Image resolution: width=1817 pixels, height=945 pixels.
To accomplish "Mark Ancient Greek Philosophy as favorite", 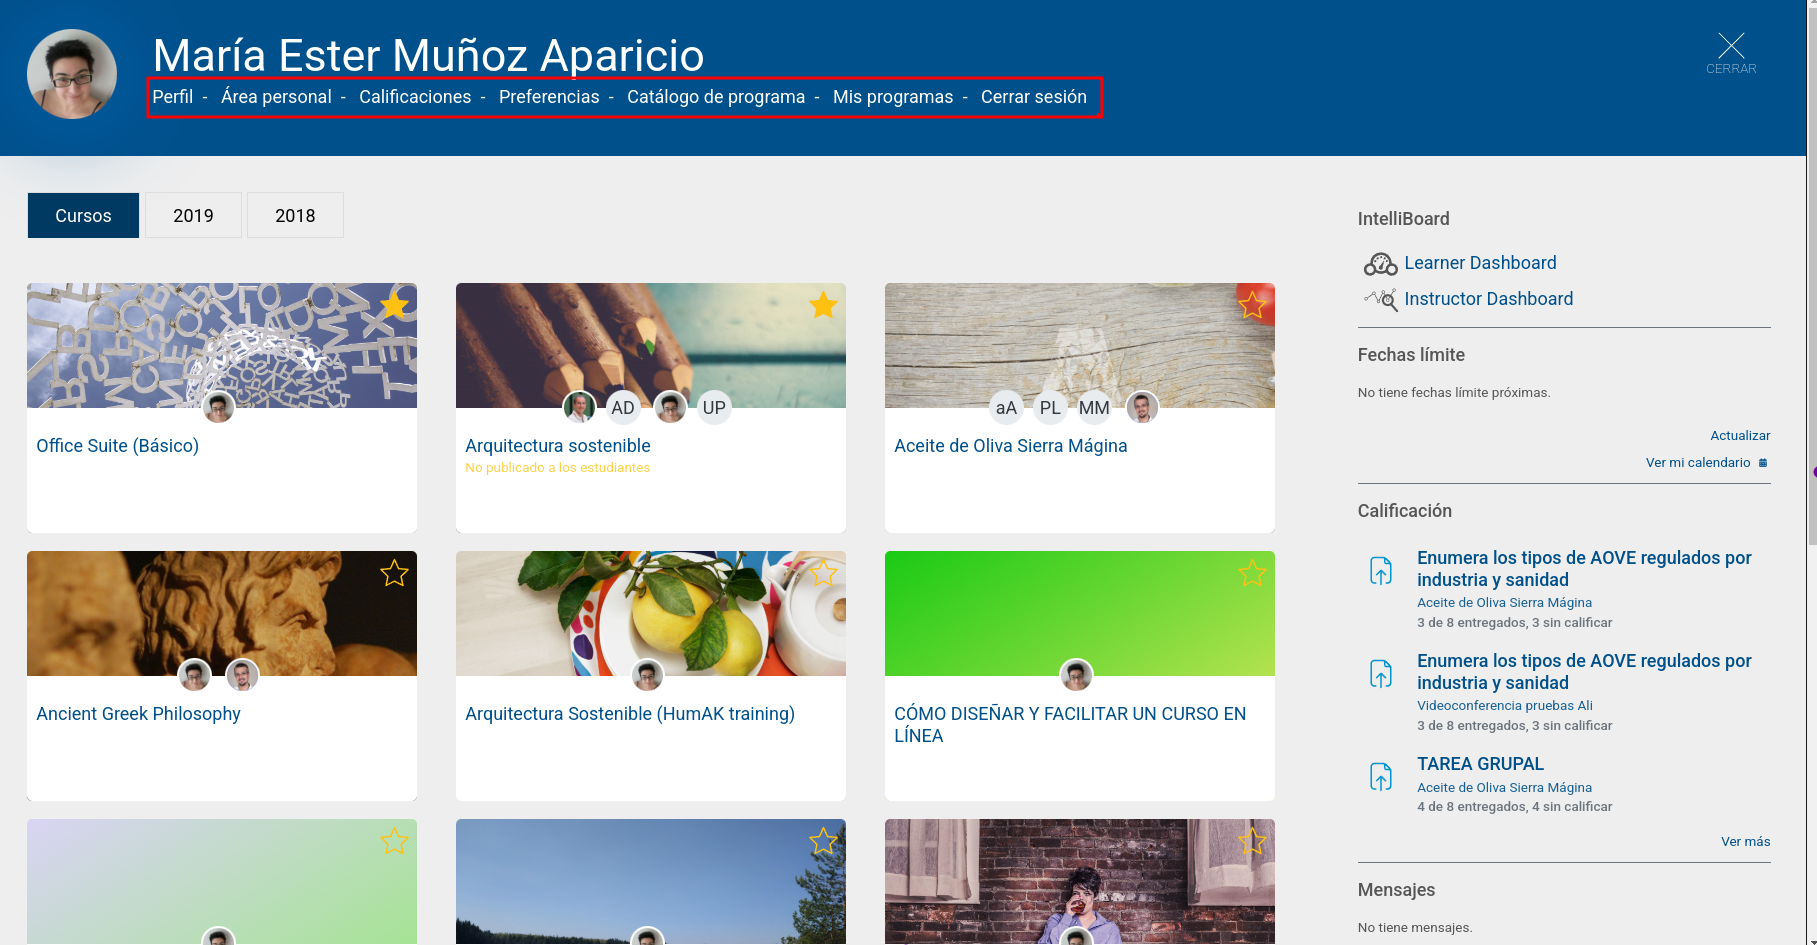I will [x=394, y=573].
